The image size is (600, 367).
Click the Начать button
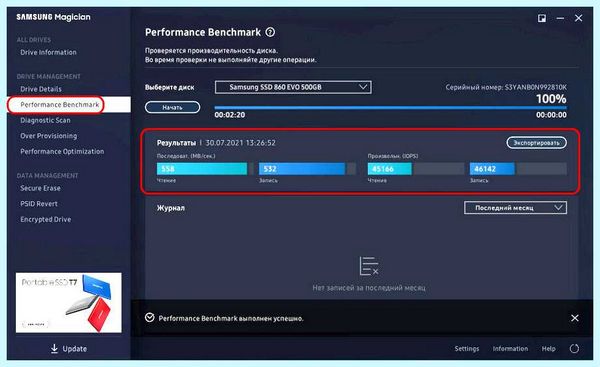(172, 108)
